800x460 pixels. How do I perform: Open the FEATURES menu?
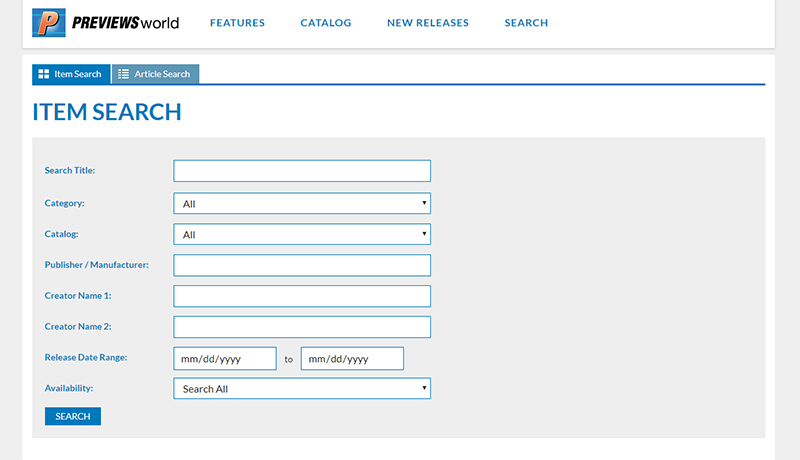[237, 22]
